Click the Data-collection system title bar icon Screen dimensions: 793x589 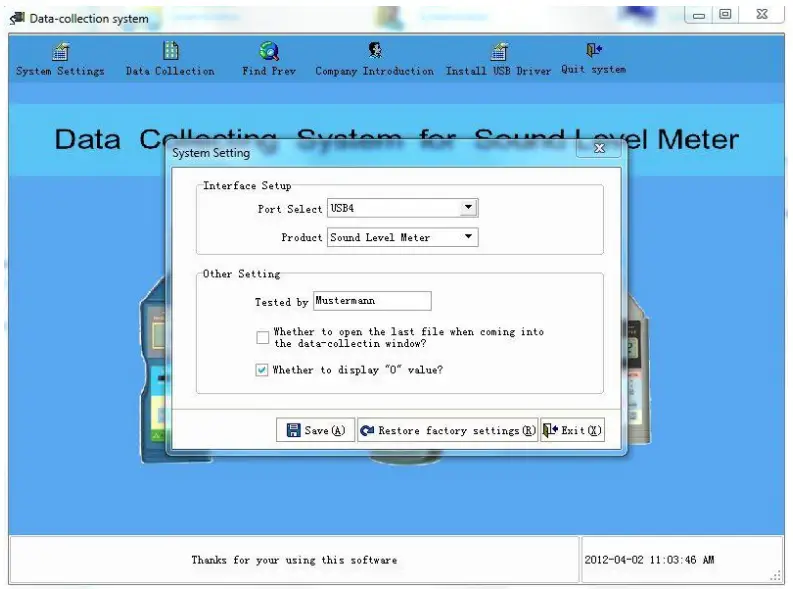pyautogui.click(x=17, y=18)
